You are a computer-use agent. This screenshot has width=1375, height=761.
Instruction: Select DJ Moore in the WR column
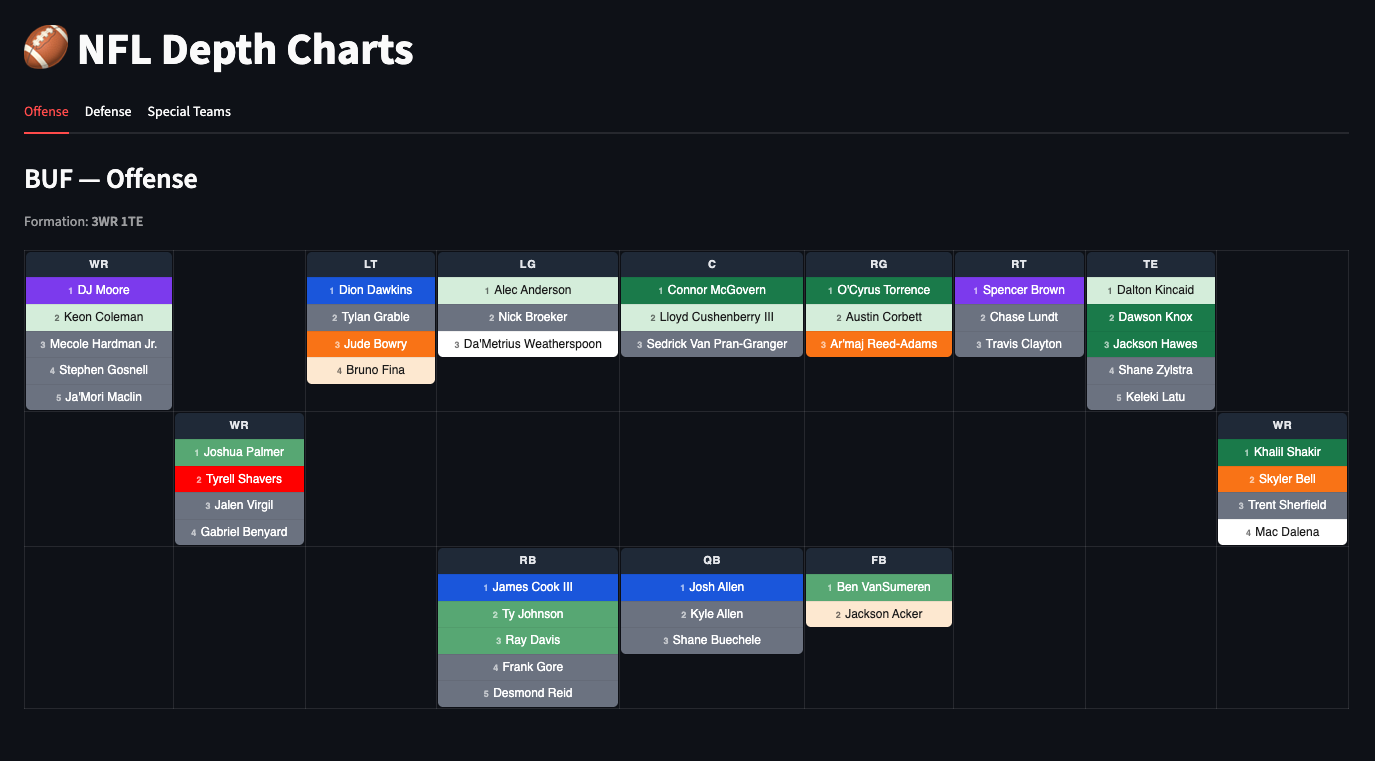[x=99, y=291]
